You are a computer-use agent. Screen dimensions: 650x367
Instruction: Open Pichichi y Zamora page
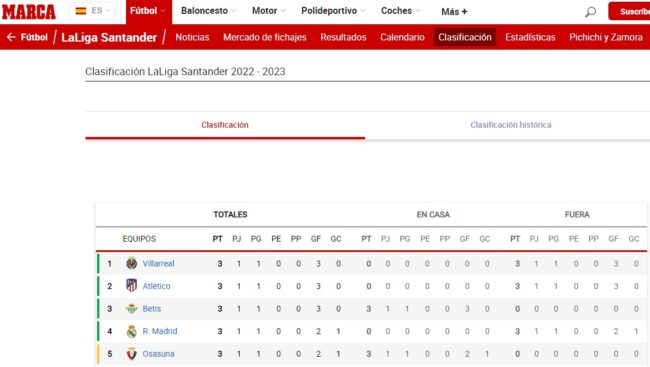click(606, 37)
